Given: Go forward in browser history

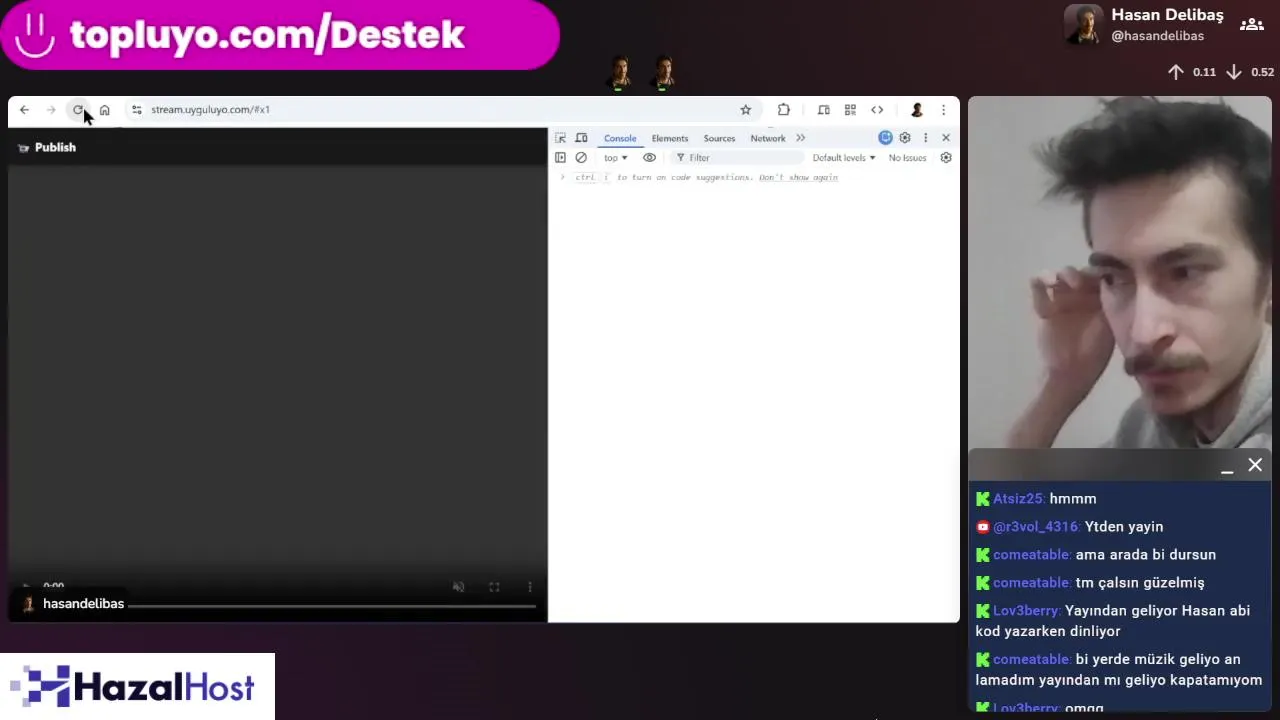Looking at the screenshot, I should (x=51, y=110).
